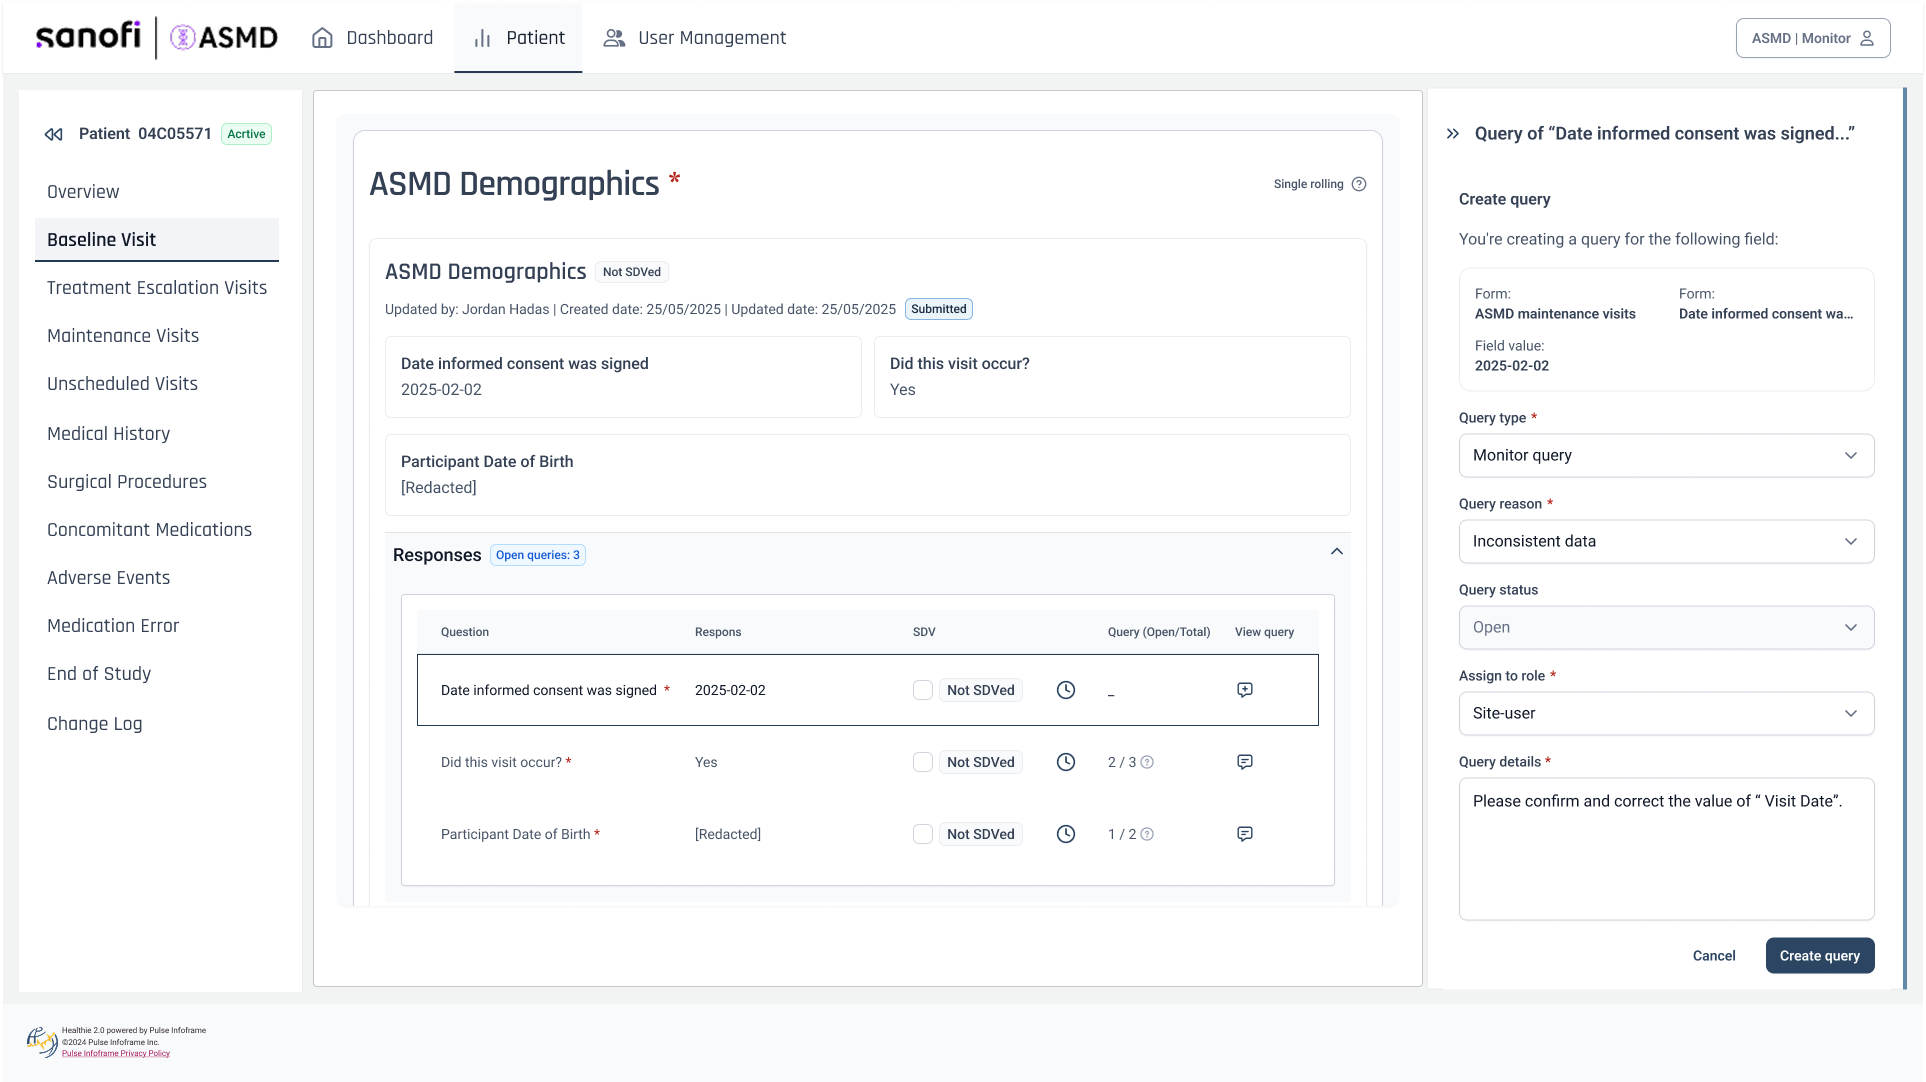
Task: Collapse query panel with chevrons icon
Action: pos(1453,134)
